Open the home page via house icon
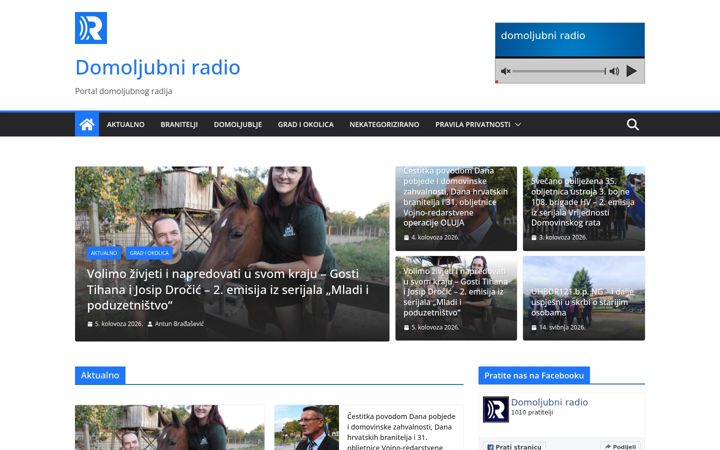The width and height of the screenshot is (720, 450). (87, 124)
